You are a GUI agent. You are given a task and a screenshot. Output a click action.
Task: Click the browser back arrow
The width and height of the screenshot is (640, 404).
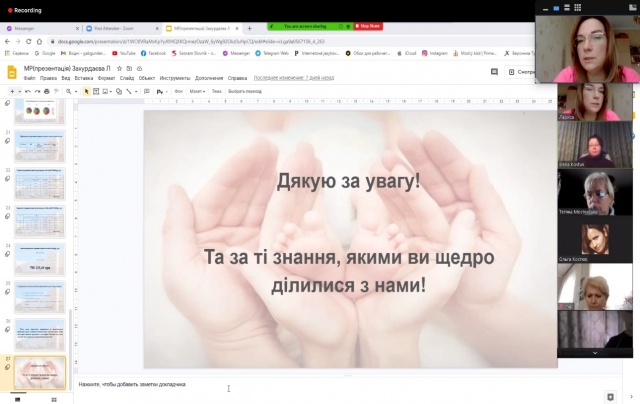7,42
